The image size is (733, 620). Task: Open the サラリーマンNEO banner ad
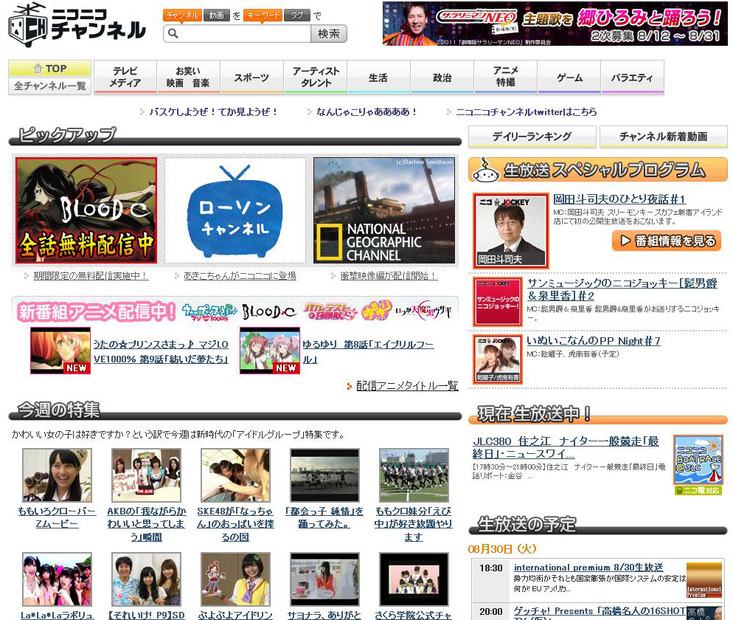pos(555,23)
